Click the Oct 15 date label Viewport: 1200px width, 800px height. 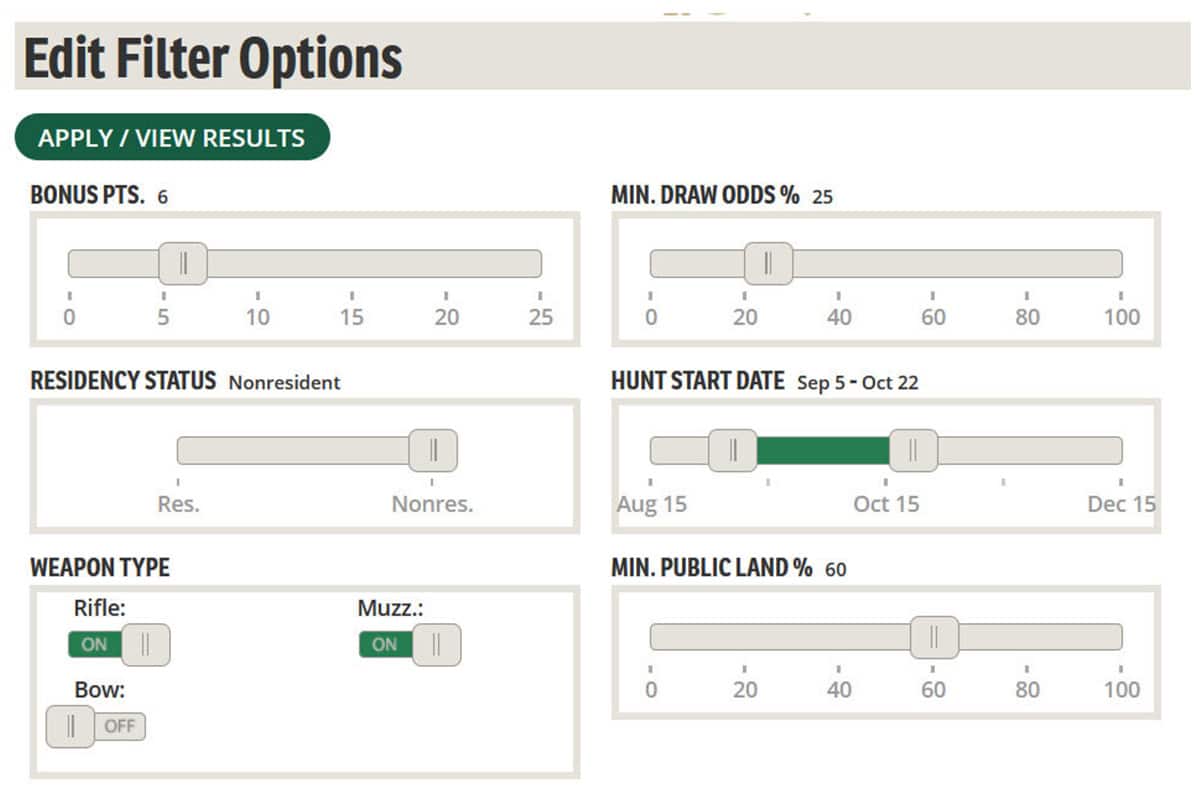click(886, 504)
